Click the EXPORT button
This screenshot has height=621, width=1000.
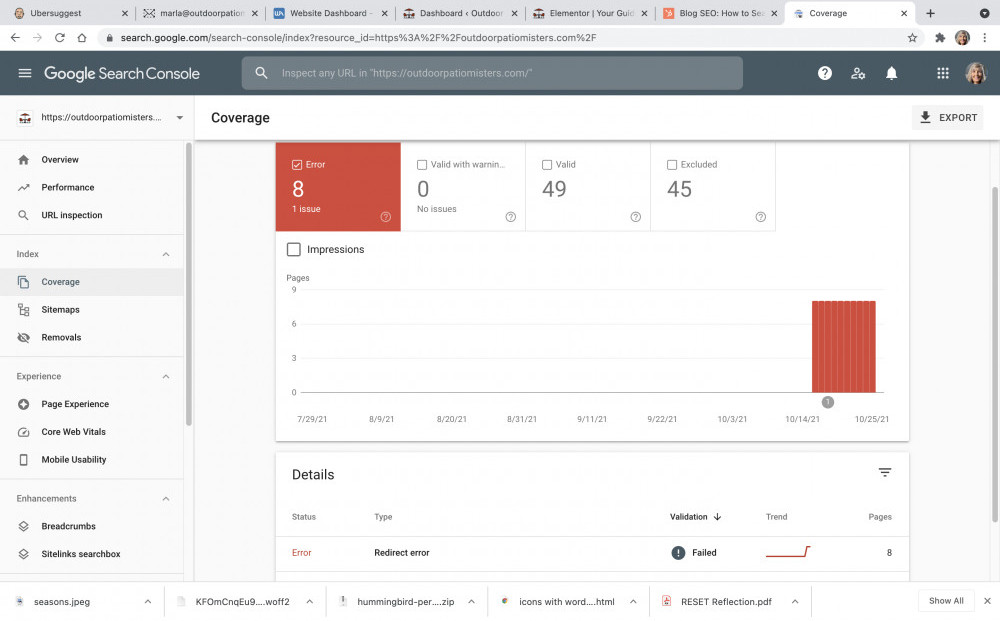[947, 117]
